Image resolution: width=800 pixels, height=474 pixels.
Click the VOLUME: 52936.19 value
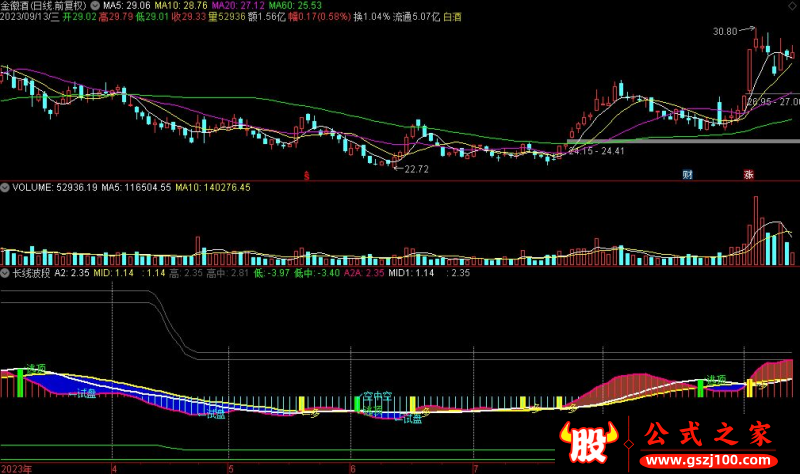click(x=55, y=188)
